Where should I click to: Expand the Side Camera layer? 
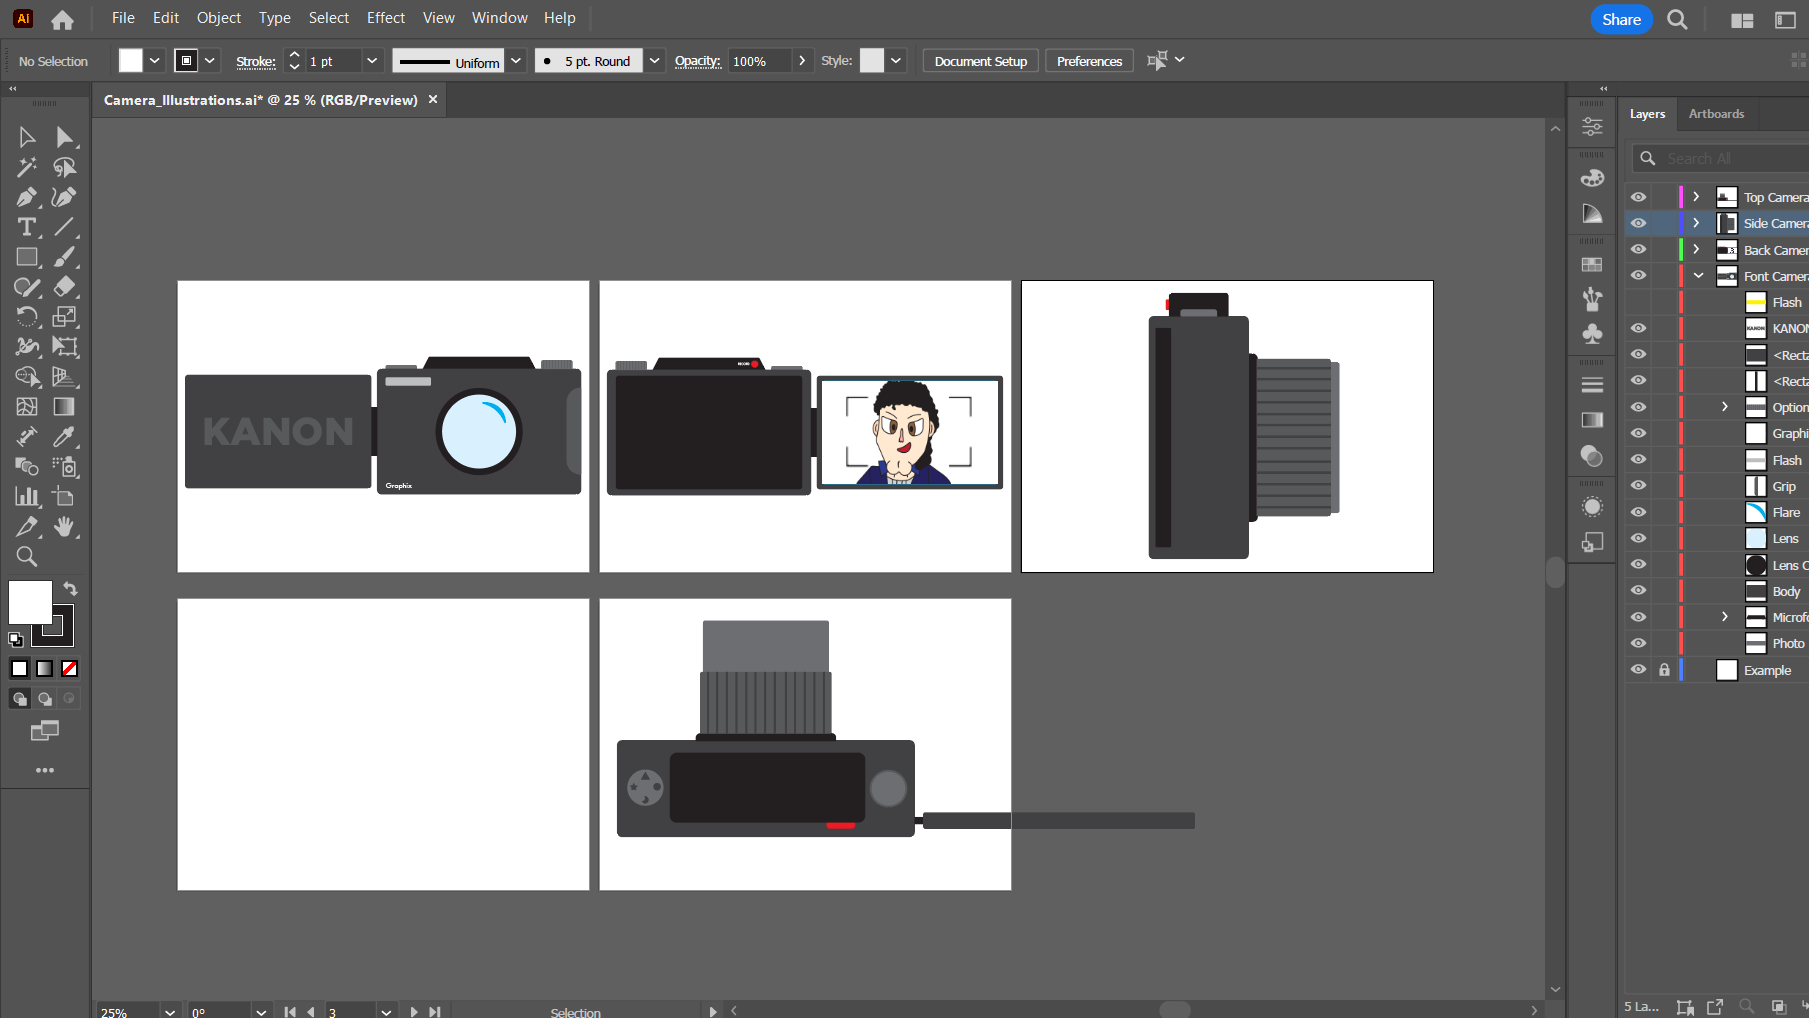1696,223
